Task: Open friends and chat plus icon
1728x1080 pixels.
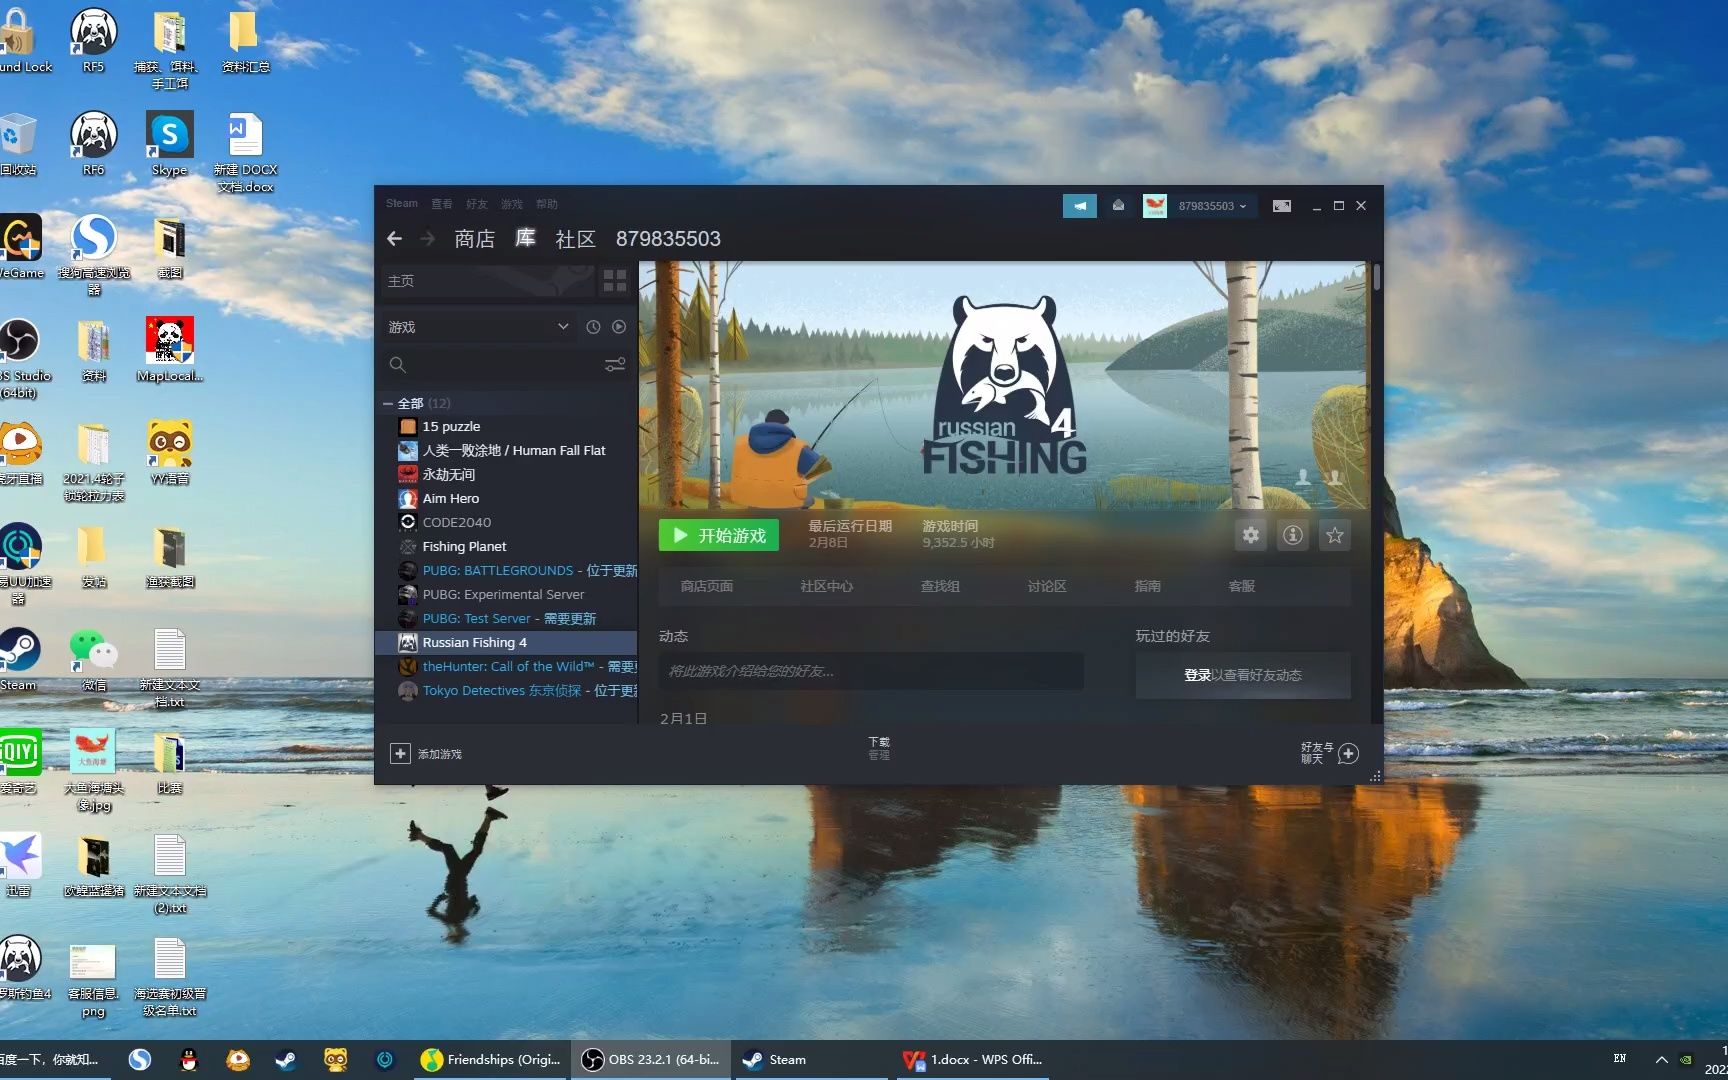Action: click(x=1348, y=753)
